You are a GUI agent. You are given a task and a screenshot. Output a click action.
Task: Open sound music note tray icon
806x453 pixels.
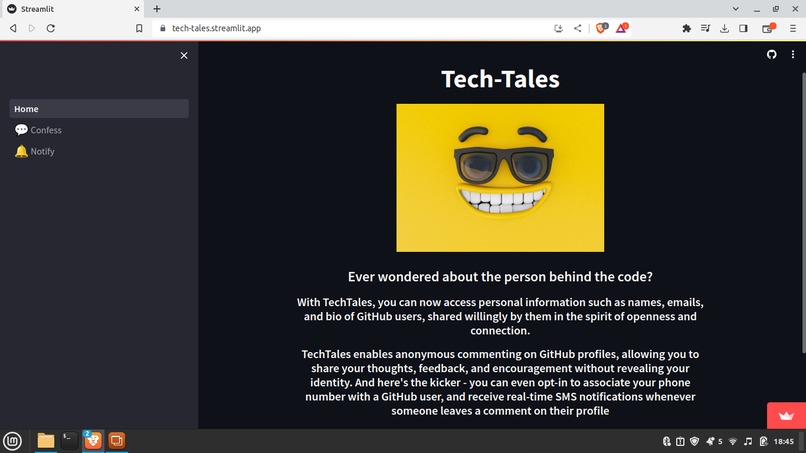pos(748,441)
